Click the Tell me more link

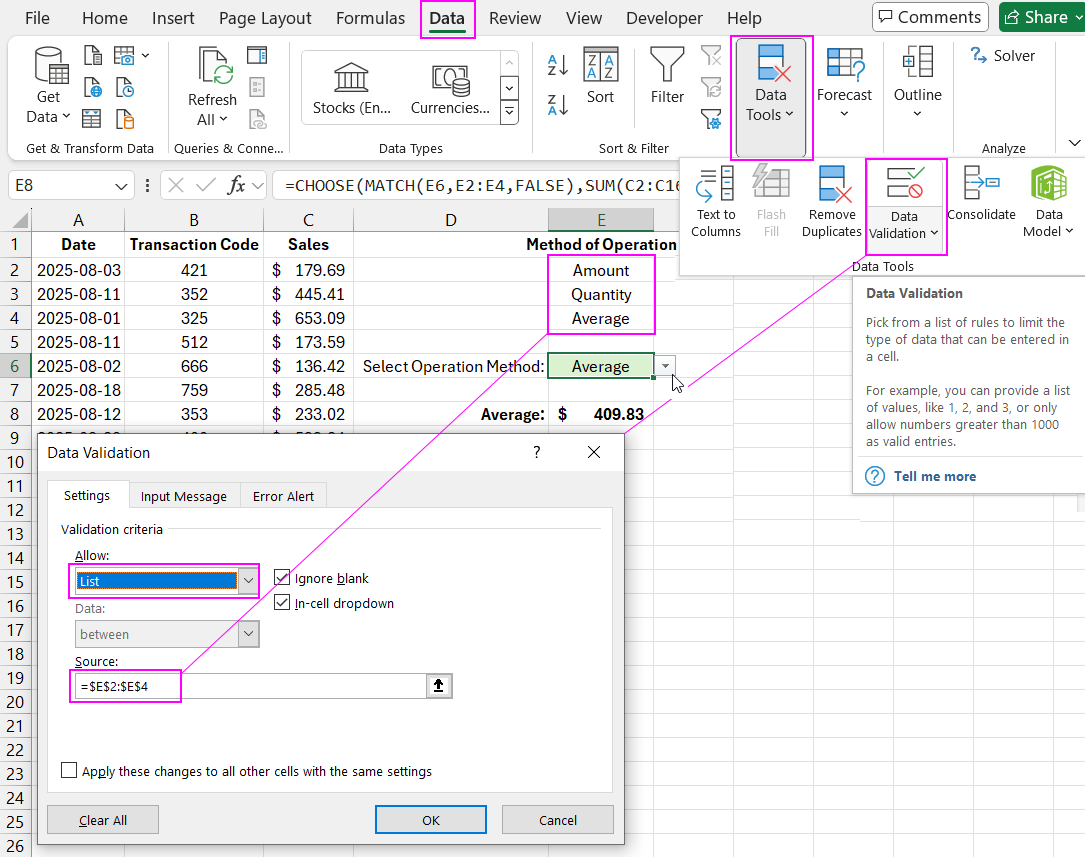click(x=934, y=476)
